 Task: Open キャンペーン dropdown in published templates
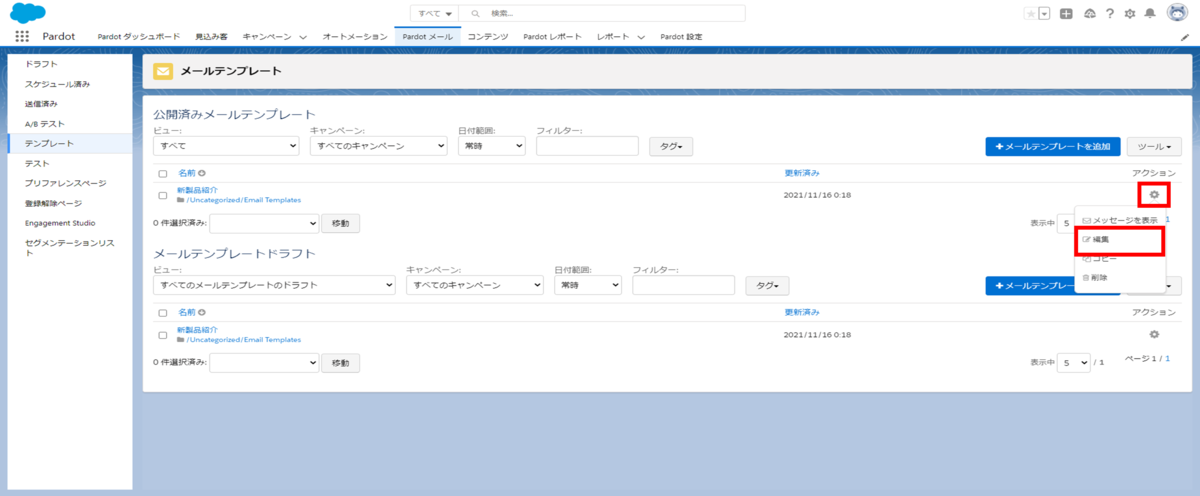(x=377, y=146)
